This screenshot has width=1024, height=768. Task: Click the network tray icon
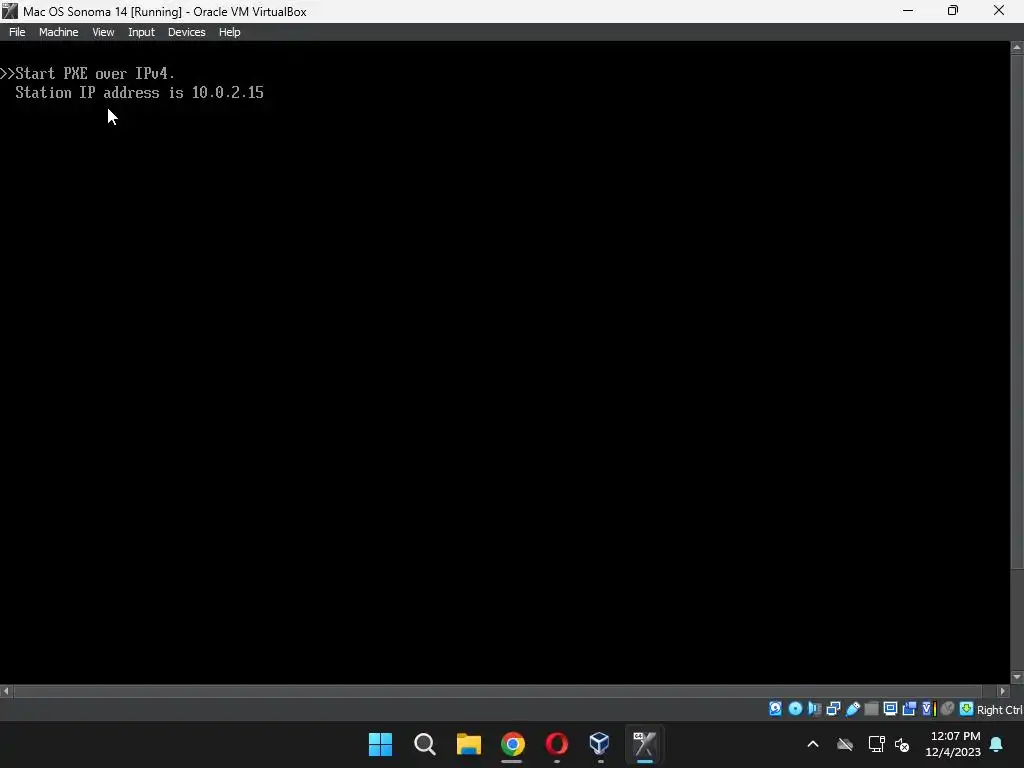876,744
